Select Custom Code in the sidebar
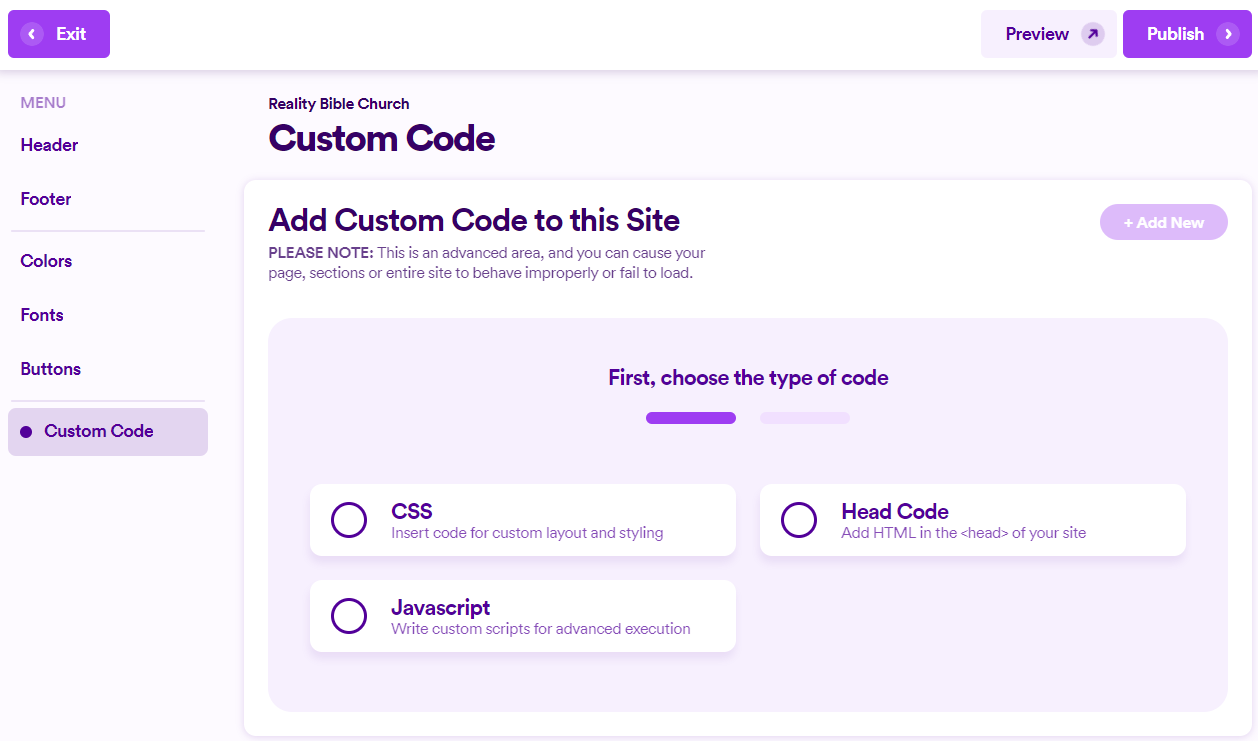1258x741 pixels. 98,431
